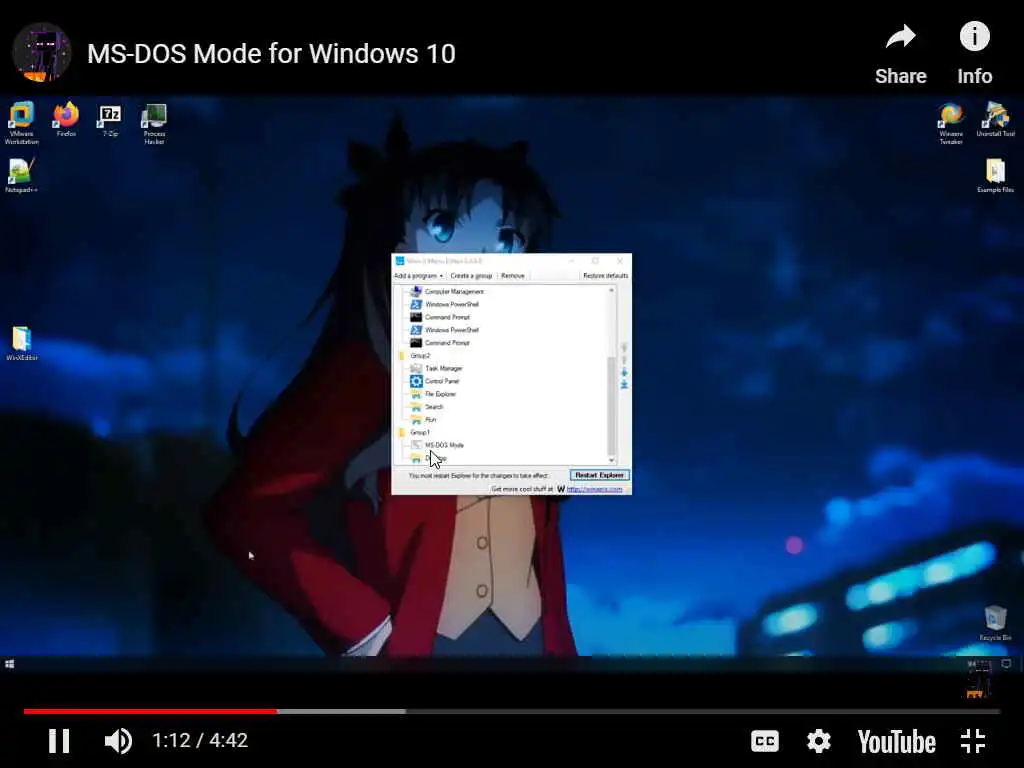Select the WinXEditor desktop folder icon
This screenshot has width=1024, height=768.
22,344
